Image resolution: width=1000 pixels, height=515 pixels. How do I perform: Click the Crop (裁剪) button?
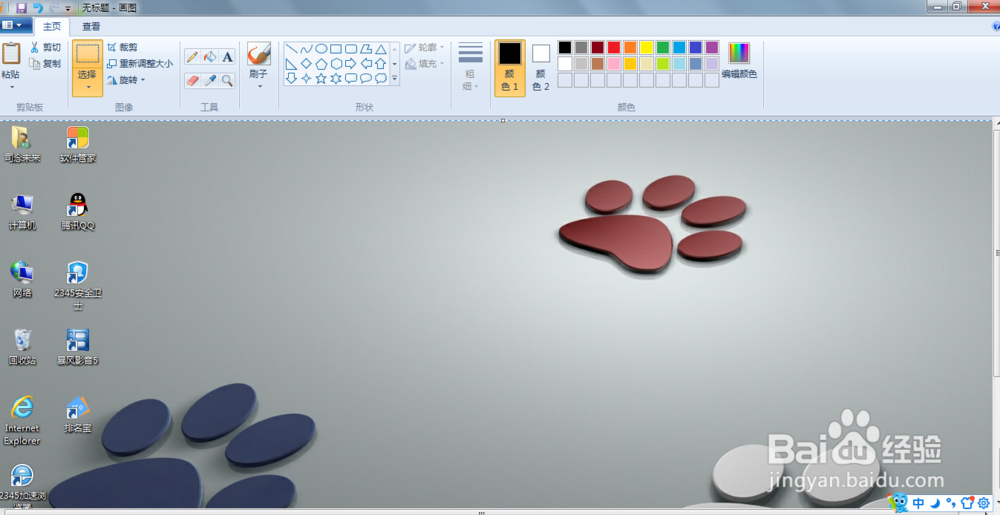coord(122,48)
